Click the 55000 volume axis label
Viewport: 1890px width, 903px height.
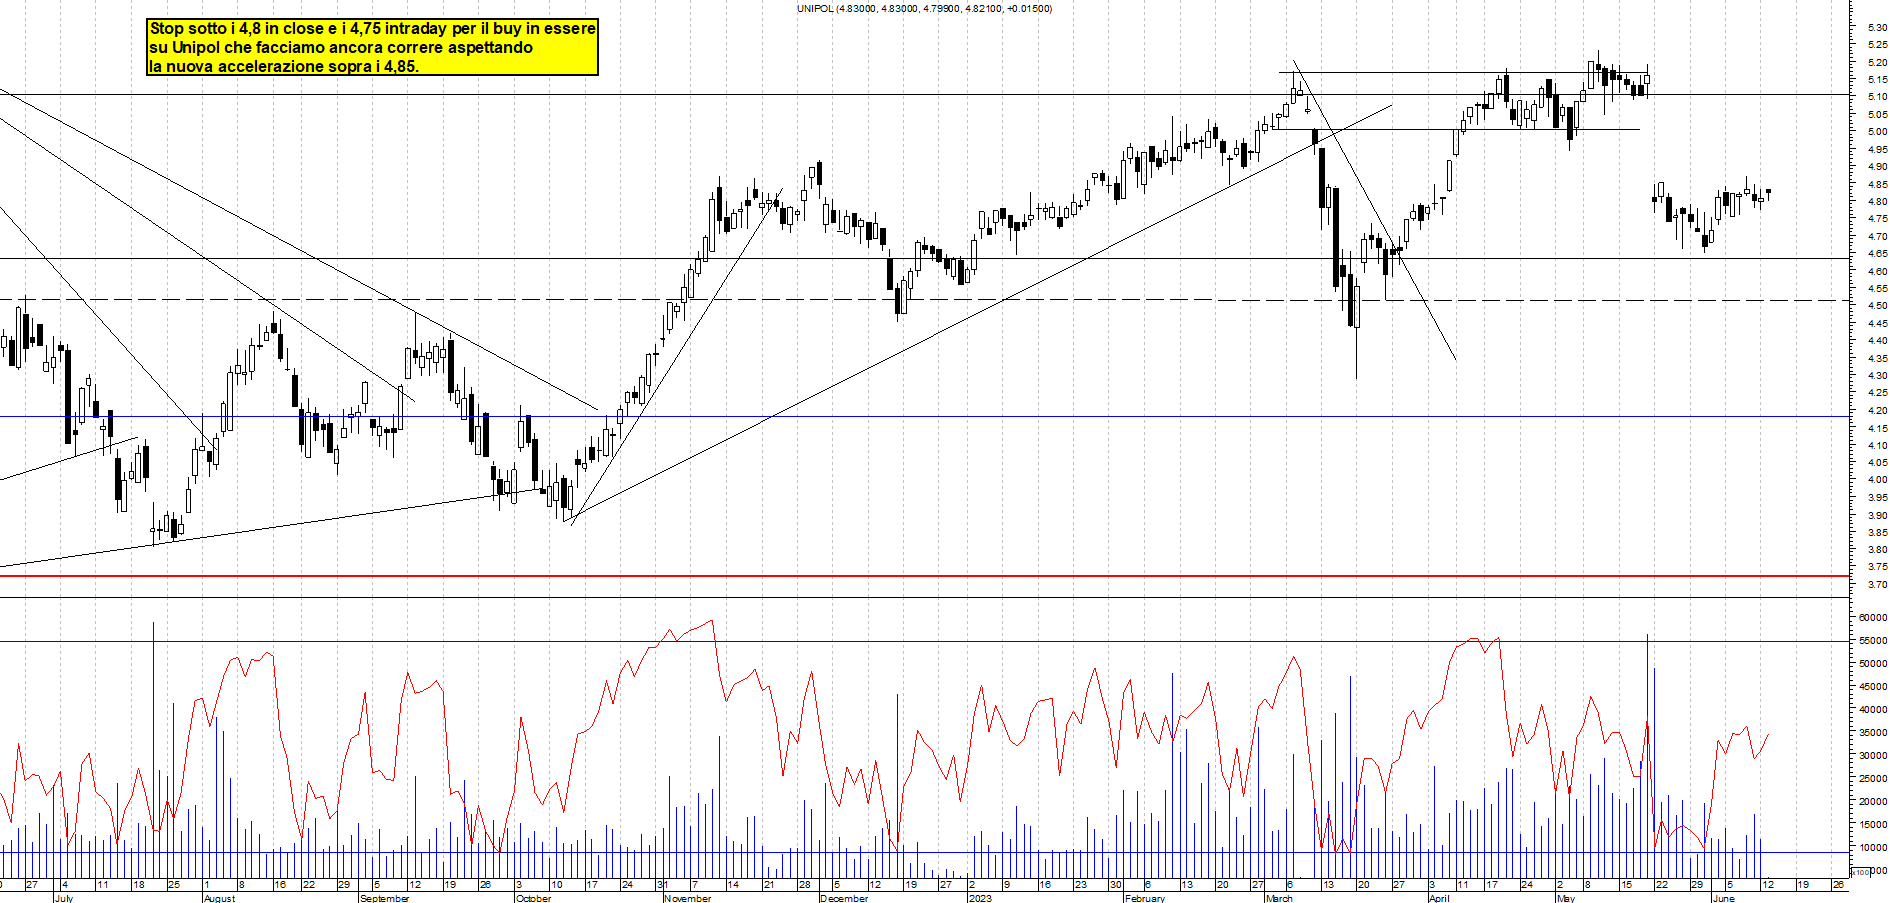click(1873, 641)
